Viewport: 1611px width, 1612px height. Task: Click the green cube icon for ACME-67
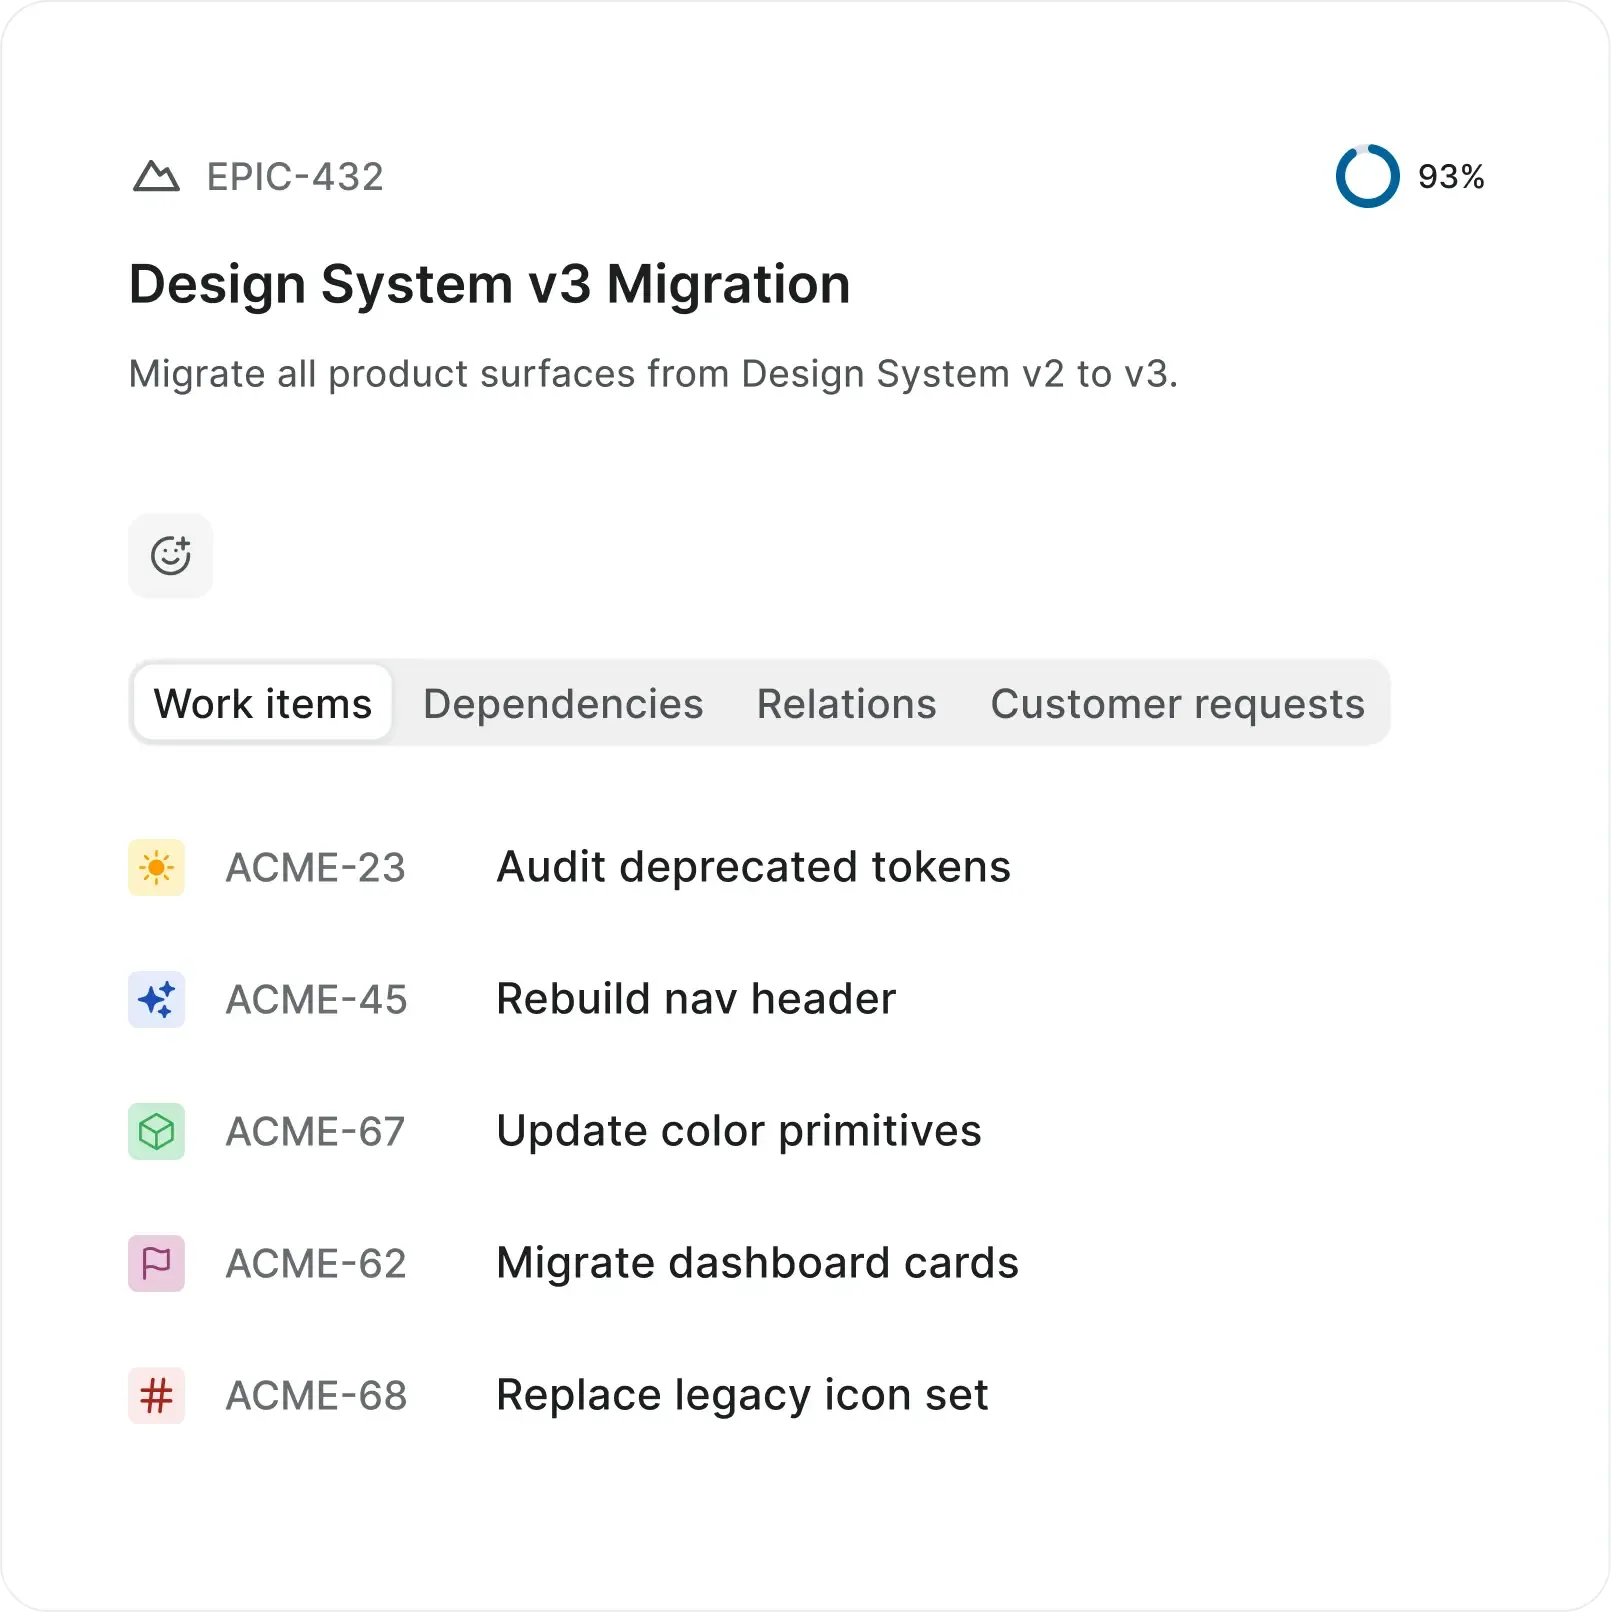coord(156,1131)
